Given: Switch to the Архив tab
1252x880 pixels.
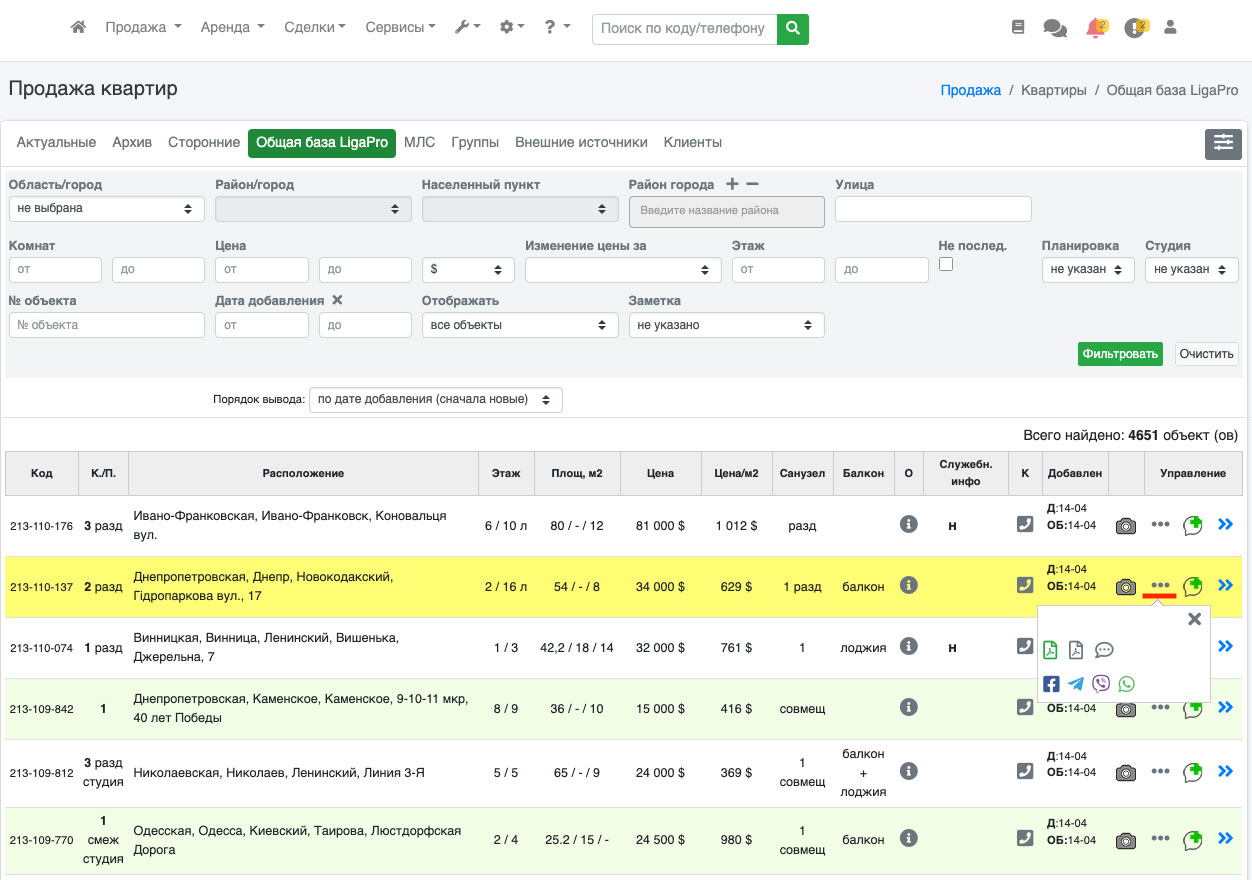Looking at the screenshot, I should click(x=132, y=143).
